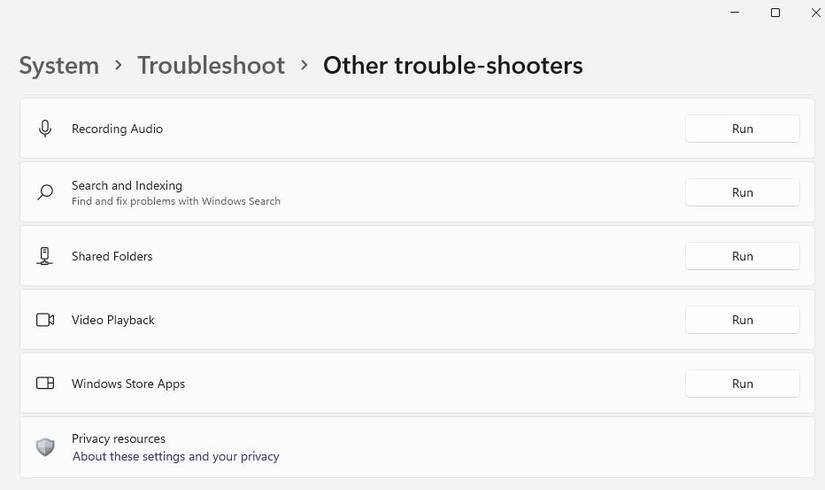Click the Shared Folders icon
The image size is (825, 490).
click(x=45, y=256)
